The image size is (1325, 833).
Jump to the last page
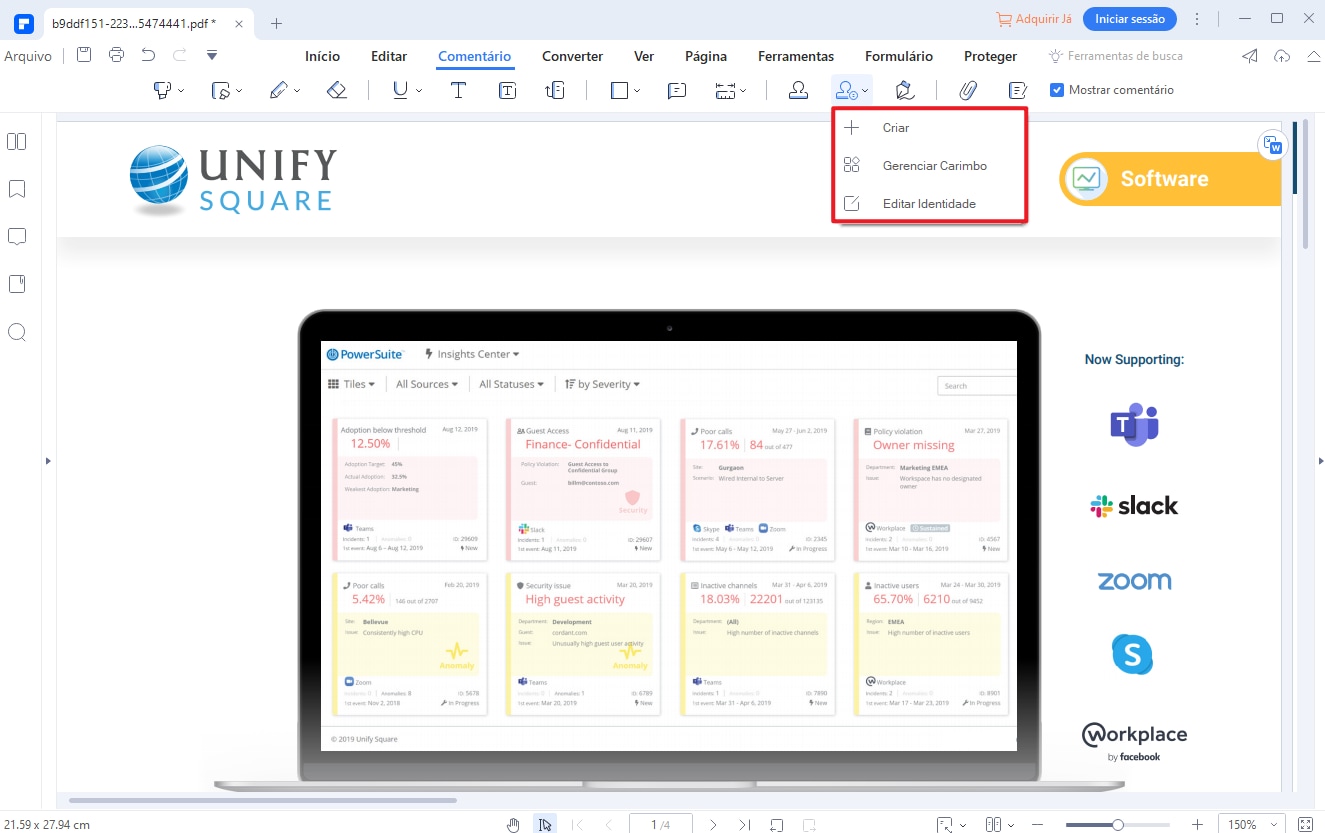coord(745,825)
